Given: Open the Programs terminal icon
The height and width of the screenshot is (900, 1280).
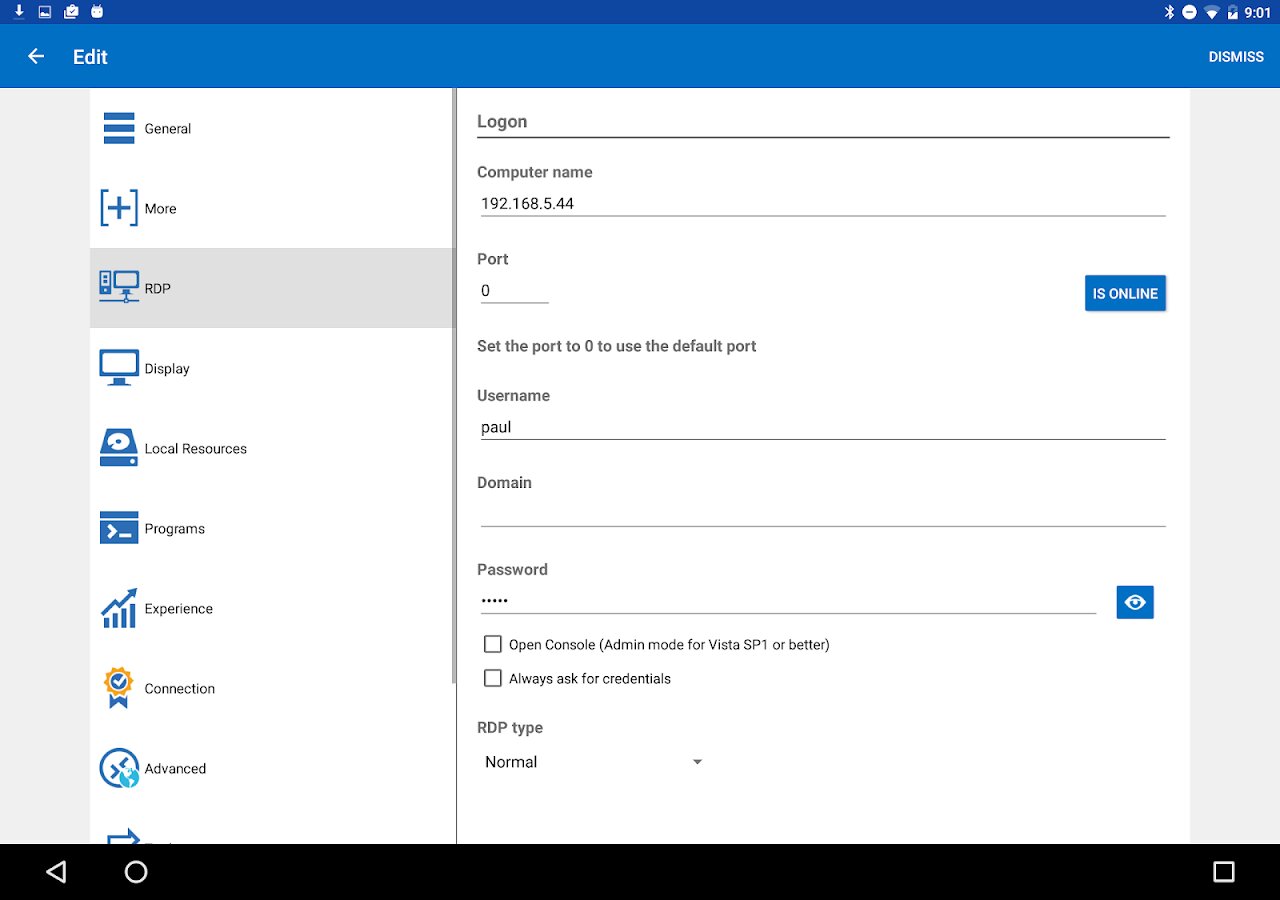Looking at the screenshot, I should tap(119, 528).
